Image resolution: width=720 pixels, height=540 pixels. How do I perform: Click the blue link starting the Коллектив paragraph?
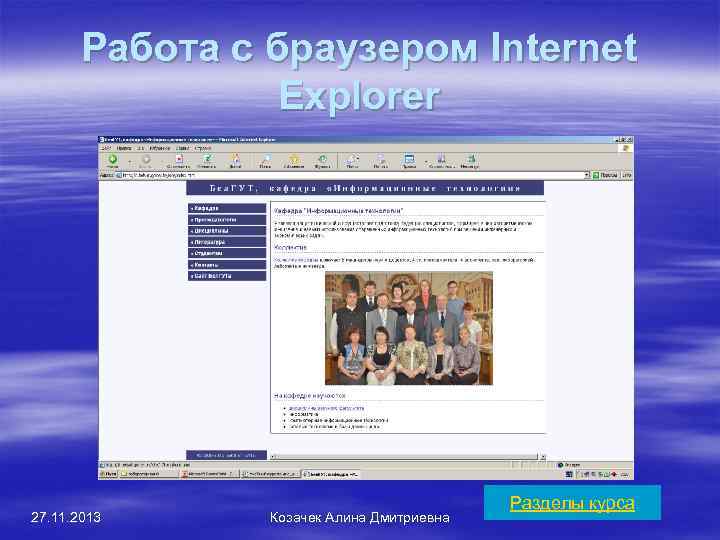pos(296,260)
